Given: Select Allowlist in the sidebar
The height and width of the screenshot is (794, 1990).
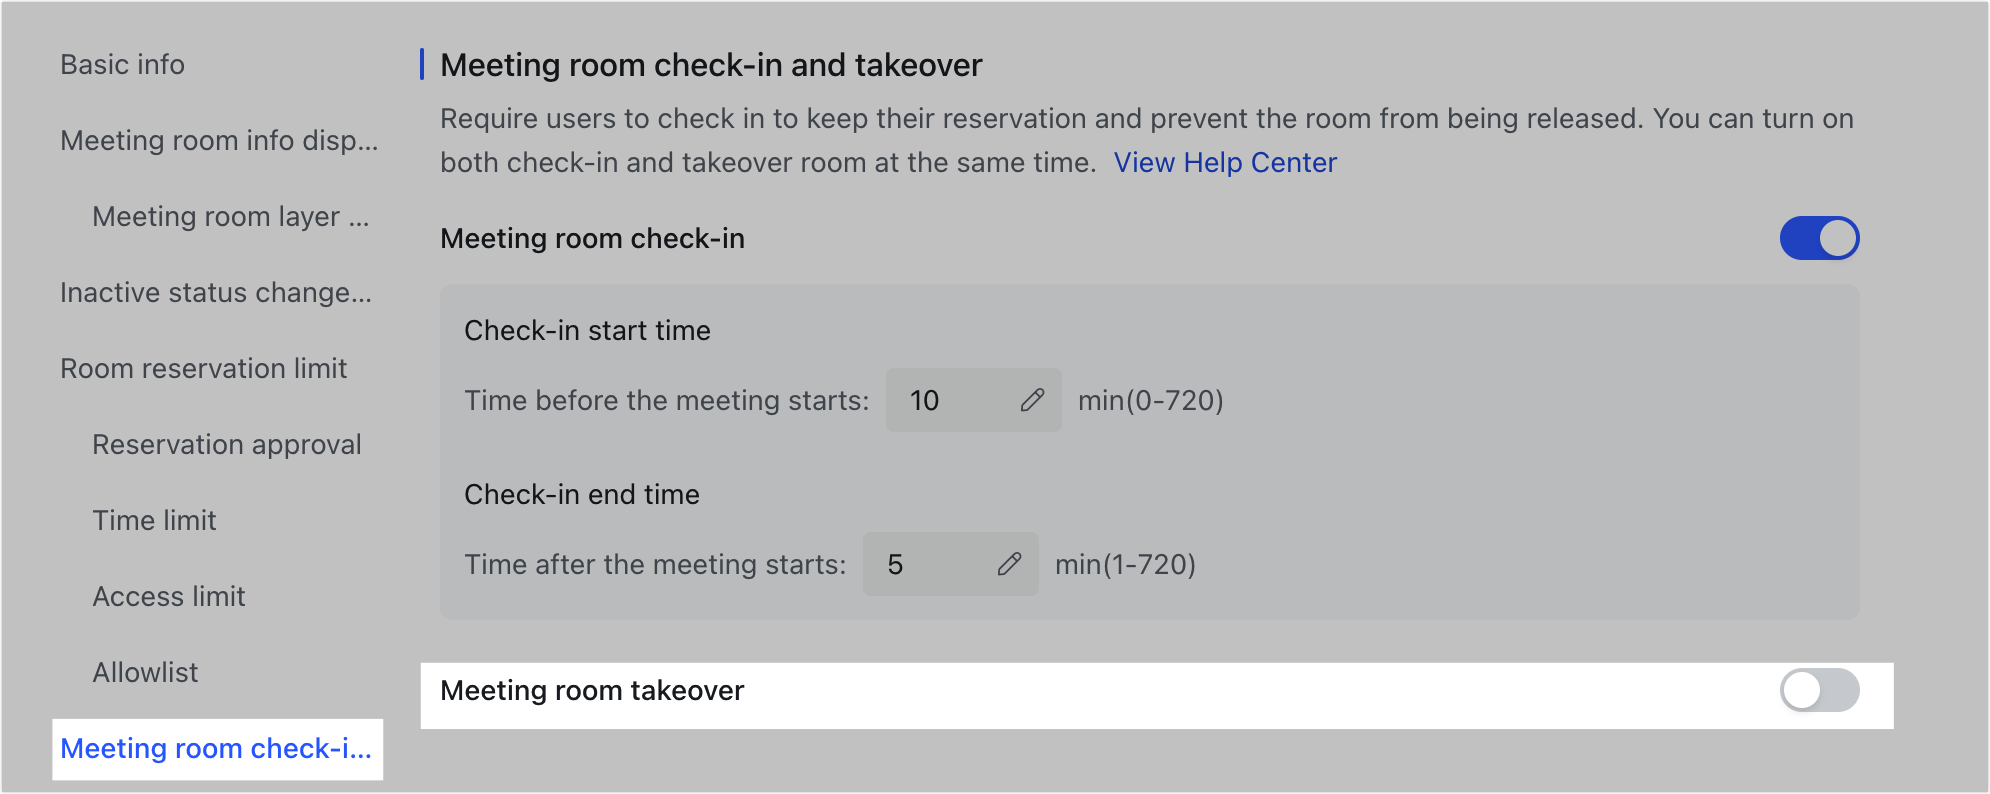Looking at the screenshot, I should (x=145, y=672).
